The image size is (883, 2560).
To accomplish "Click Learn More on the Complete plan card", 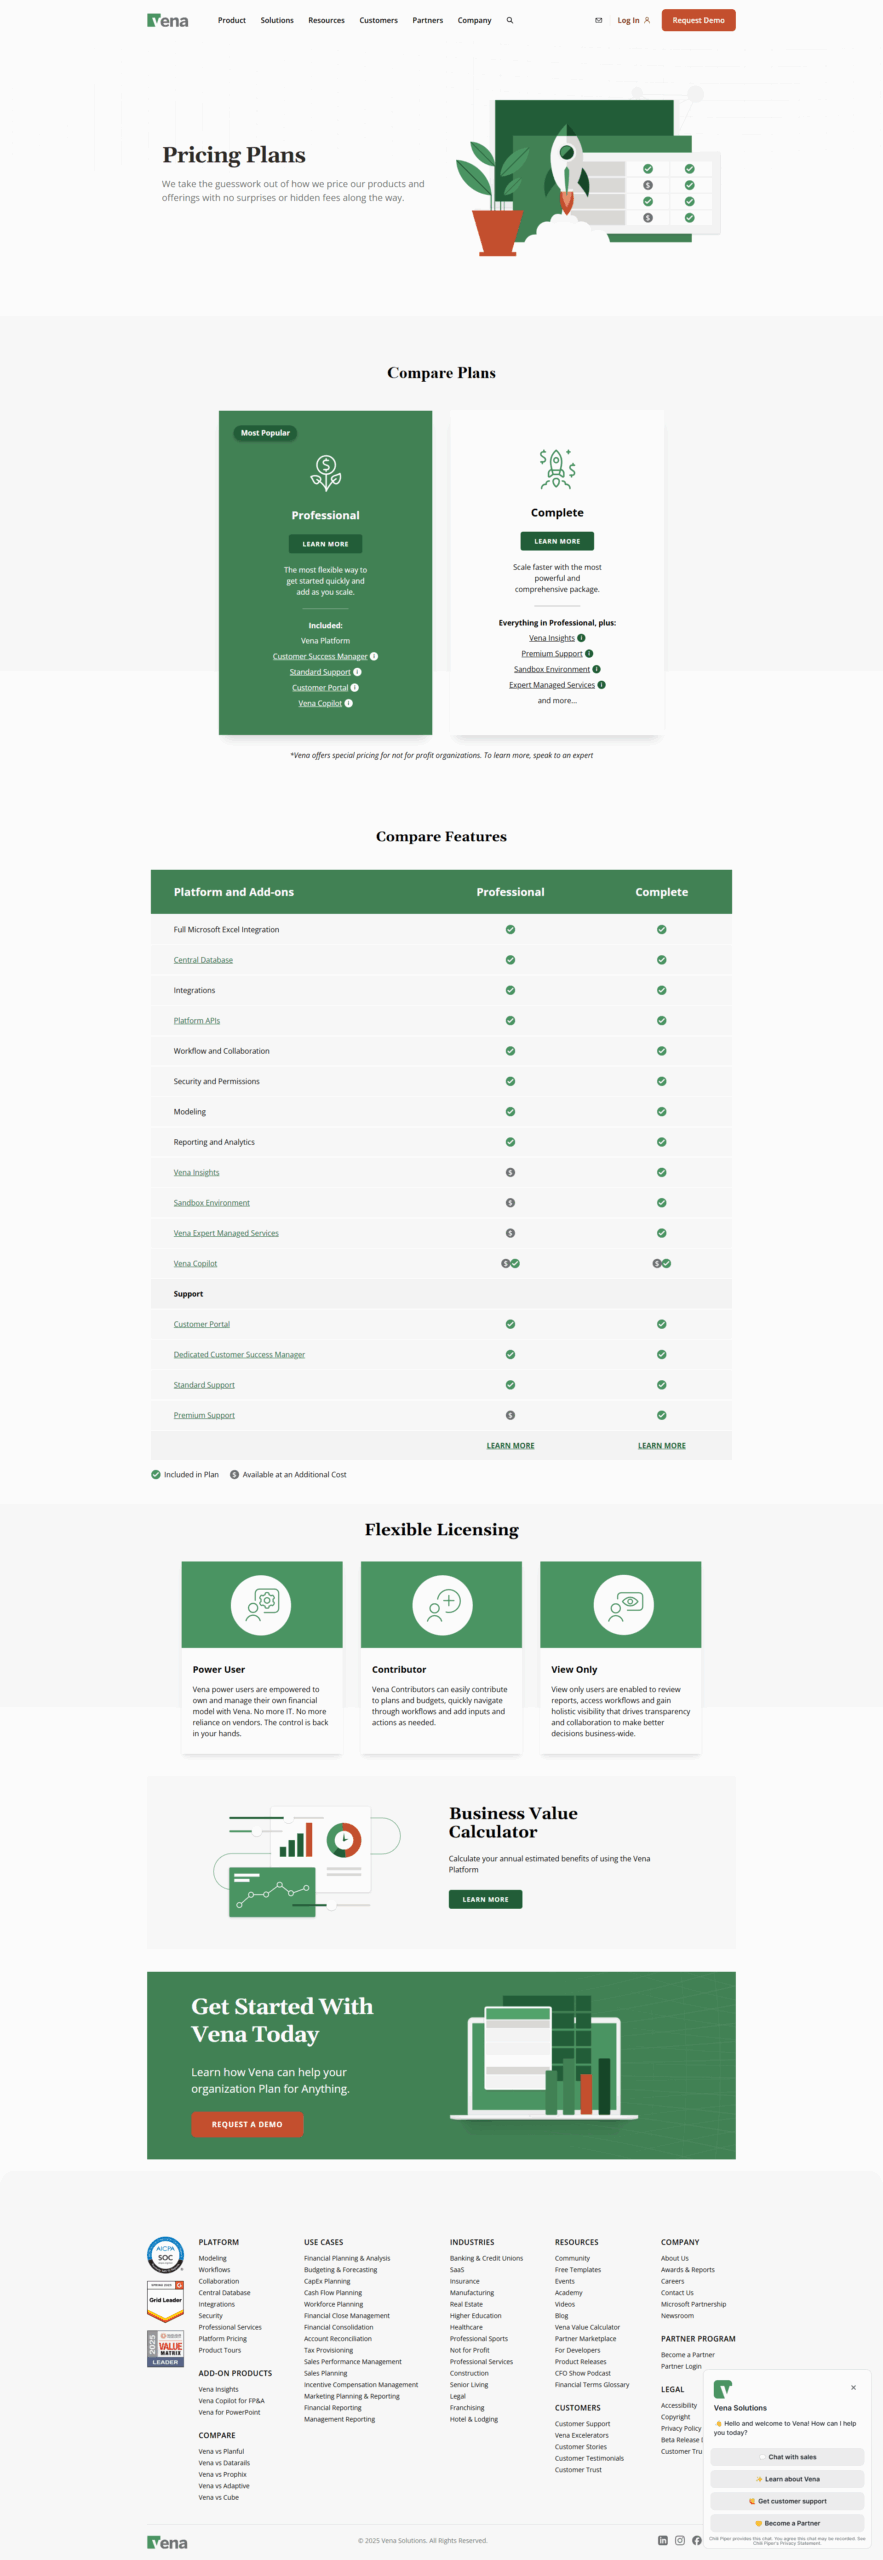I will [x=557, y=541].
